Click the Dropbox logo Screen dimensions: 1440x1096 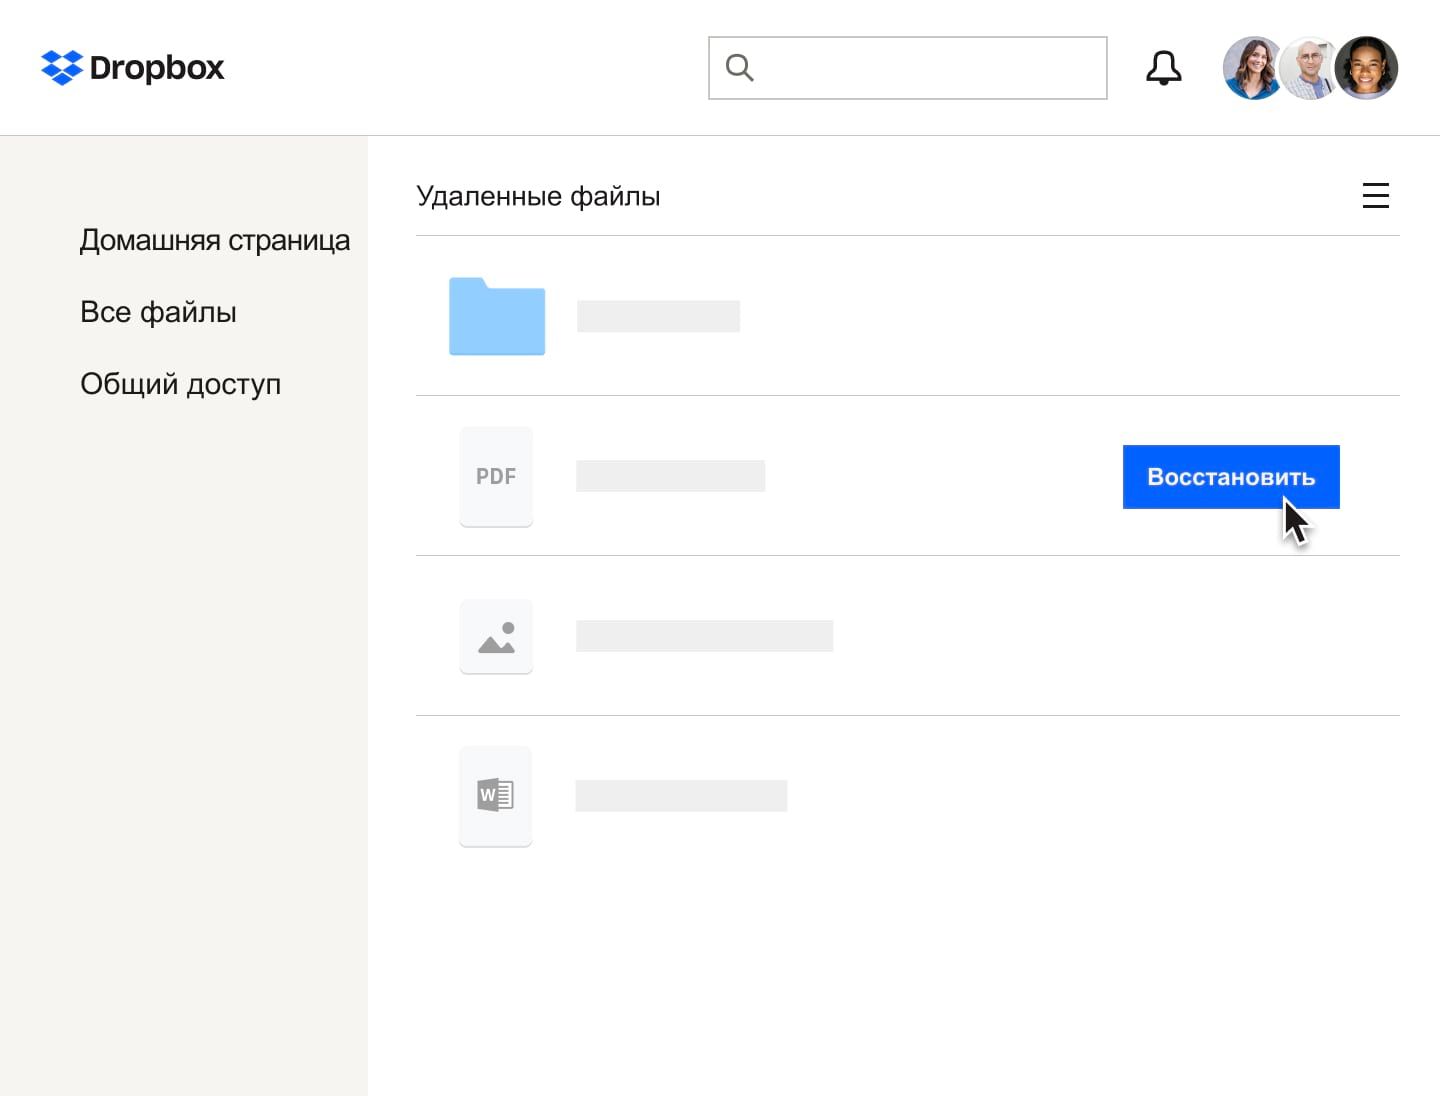[x=133, y=67]
